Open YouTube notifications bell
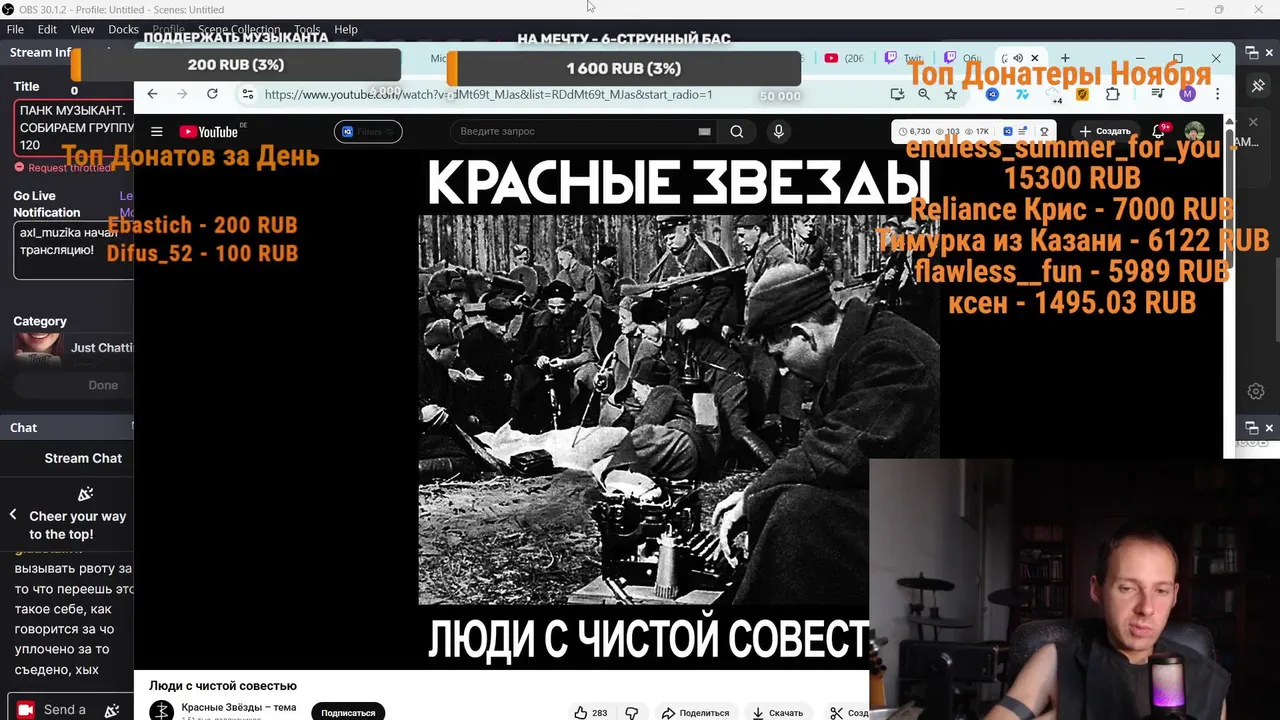Viewport: 1280px width, 720px height. [x=1159, y=131]
